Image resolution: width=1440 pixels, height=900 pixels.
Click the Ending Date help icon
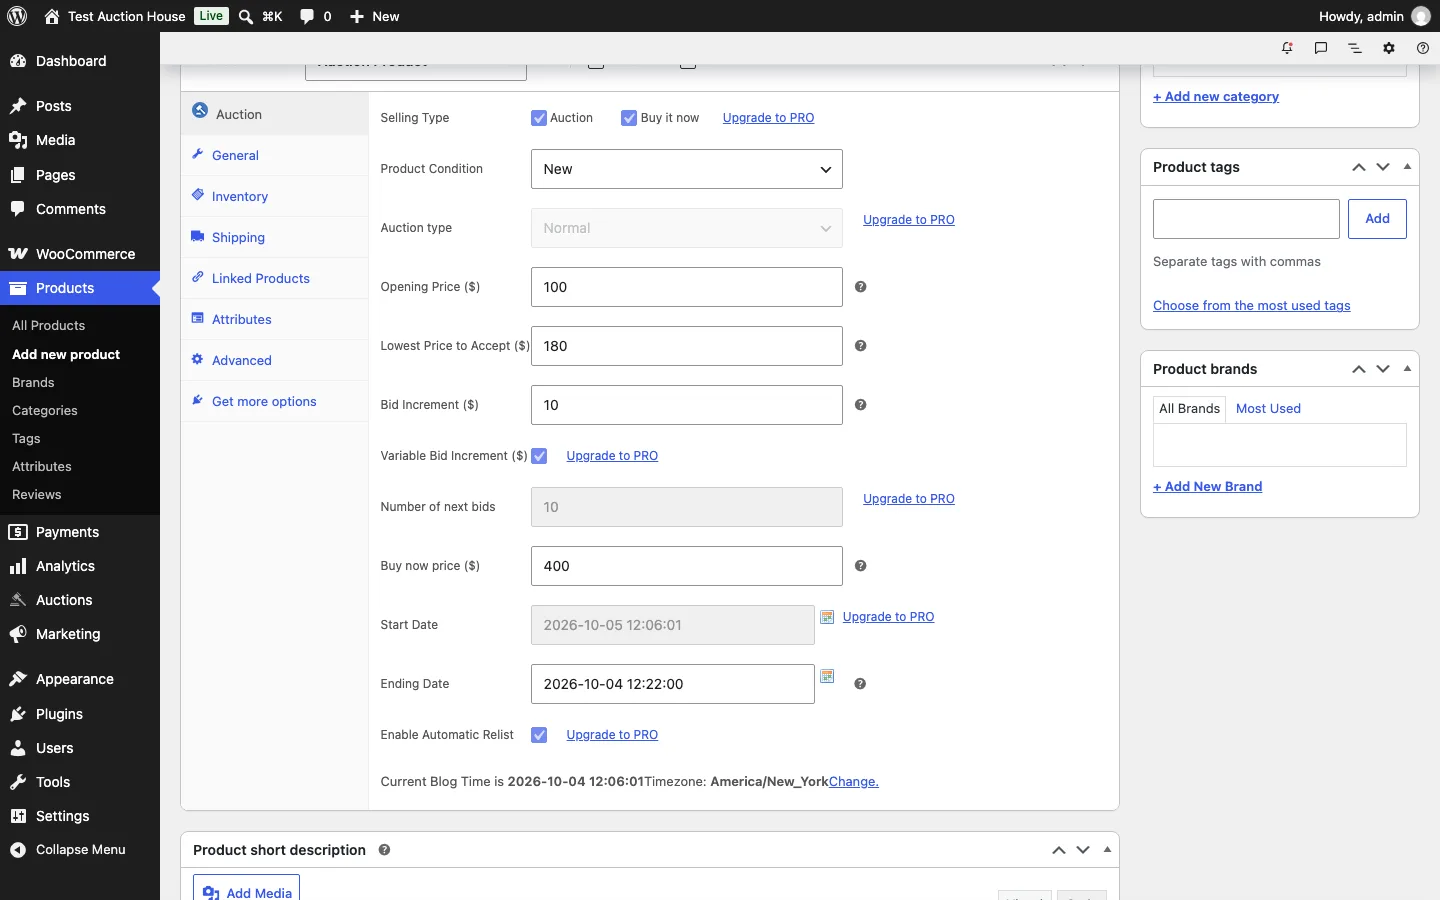[860, 684]
